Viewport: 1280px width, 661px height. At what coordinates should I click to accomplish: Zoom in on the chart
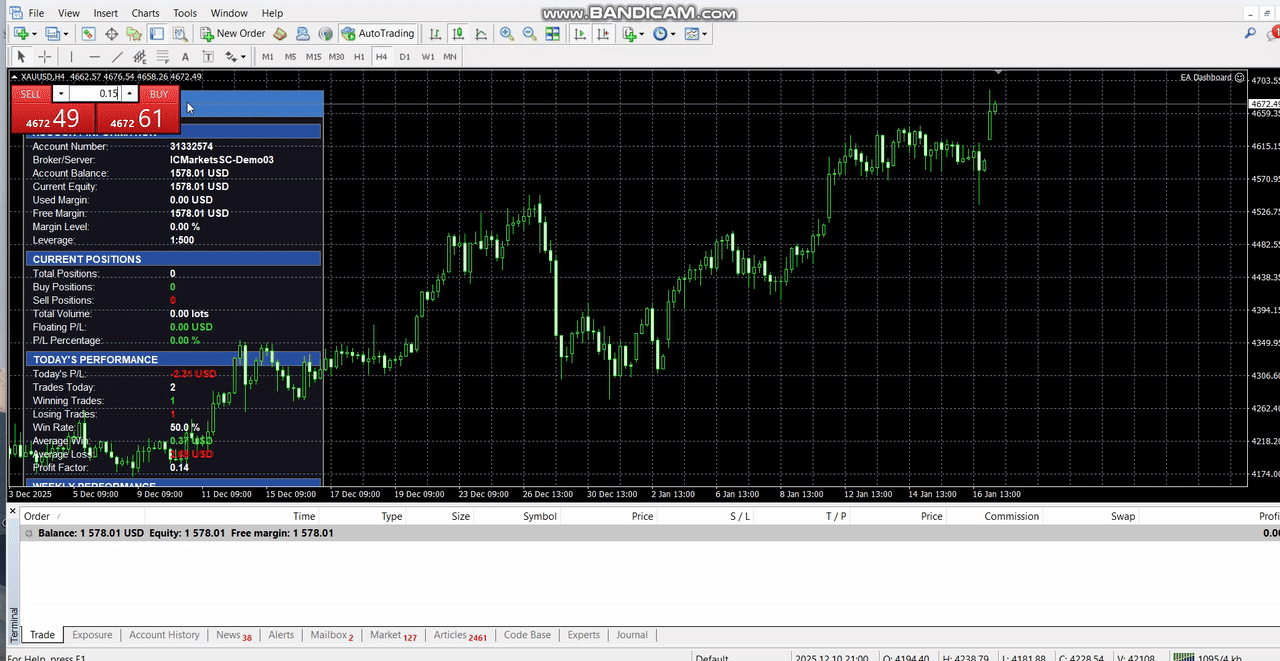[x=504, y=33]
